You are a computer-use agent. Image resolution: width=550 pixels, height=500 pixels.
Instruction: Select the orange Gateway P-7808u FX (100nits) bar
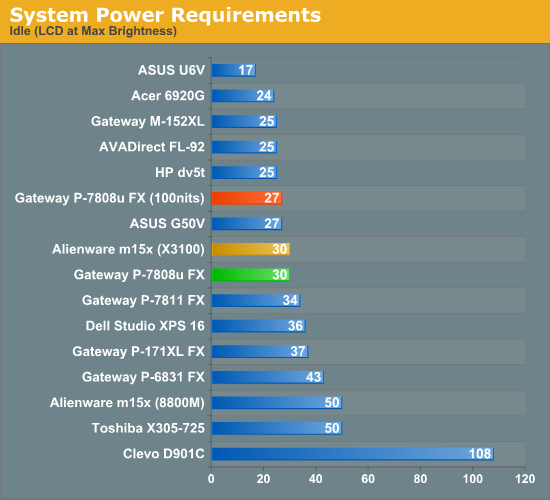point(247,198)
